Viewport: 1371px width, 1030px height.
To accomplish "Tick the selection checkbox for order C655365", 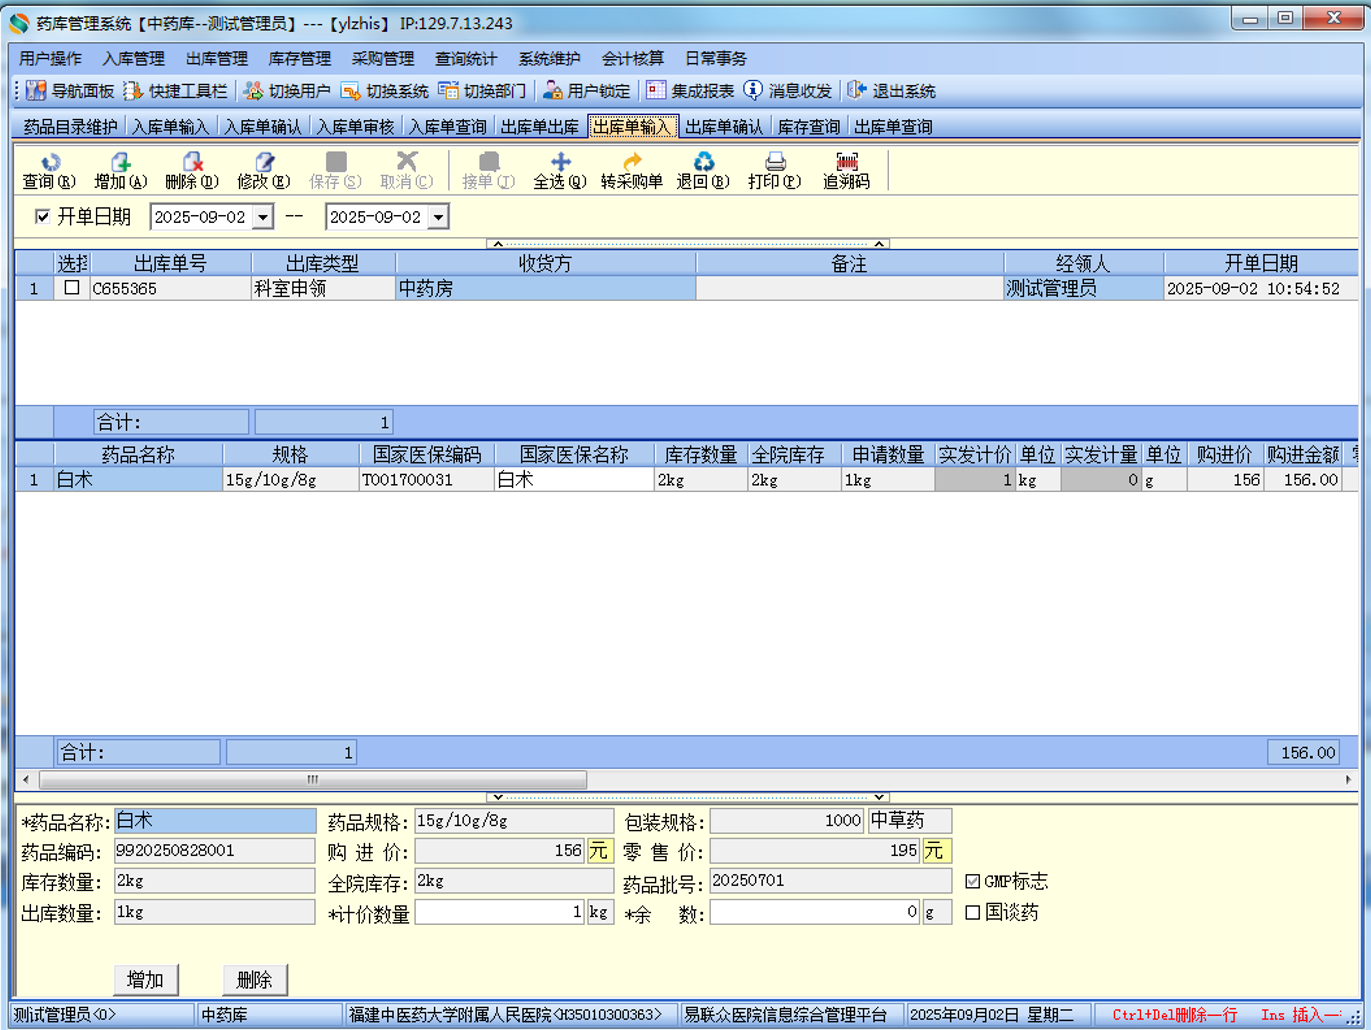I will [x=71, y=288].
